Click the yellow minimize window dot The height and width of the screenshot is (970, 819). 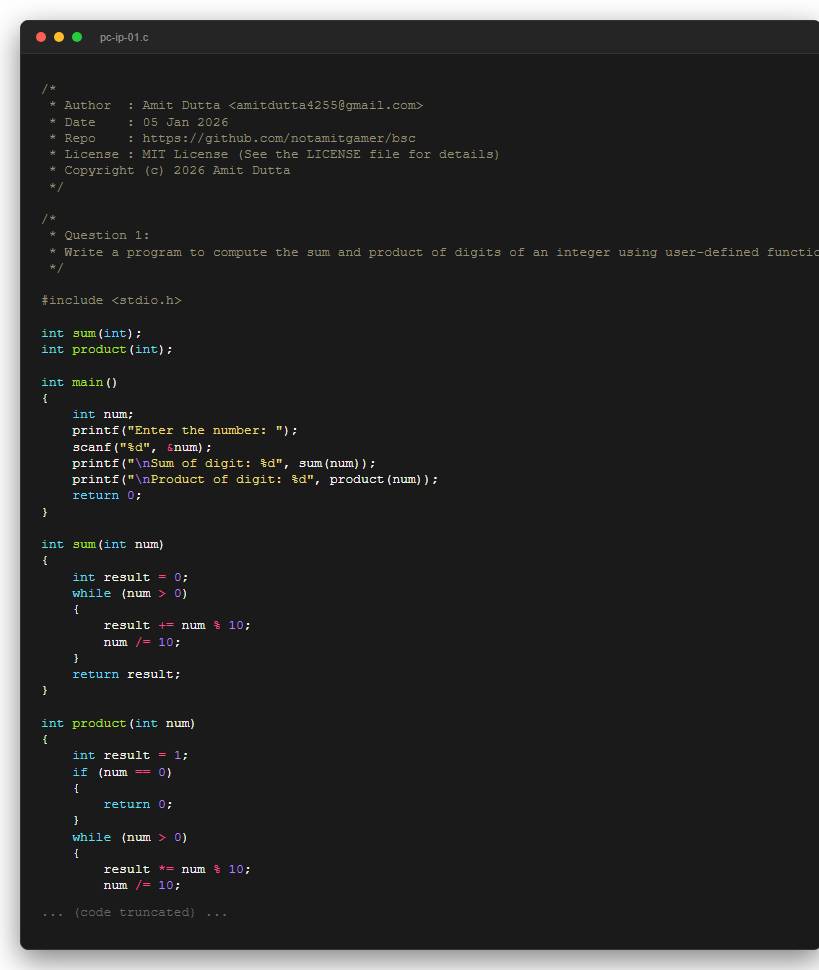59,37
